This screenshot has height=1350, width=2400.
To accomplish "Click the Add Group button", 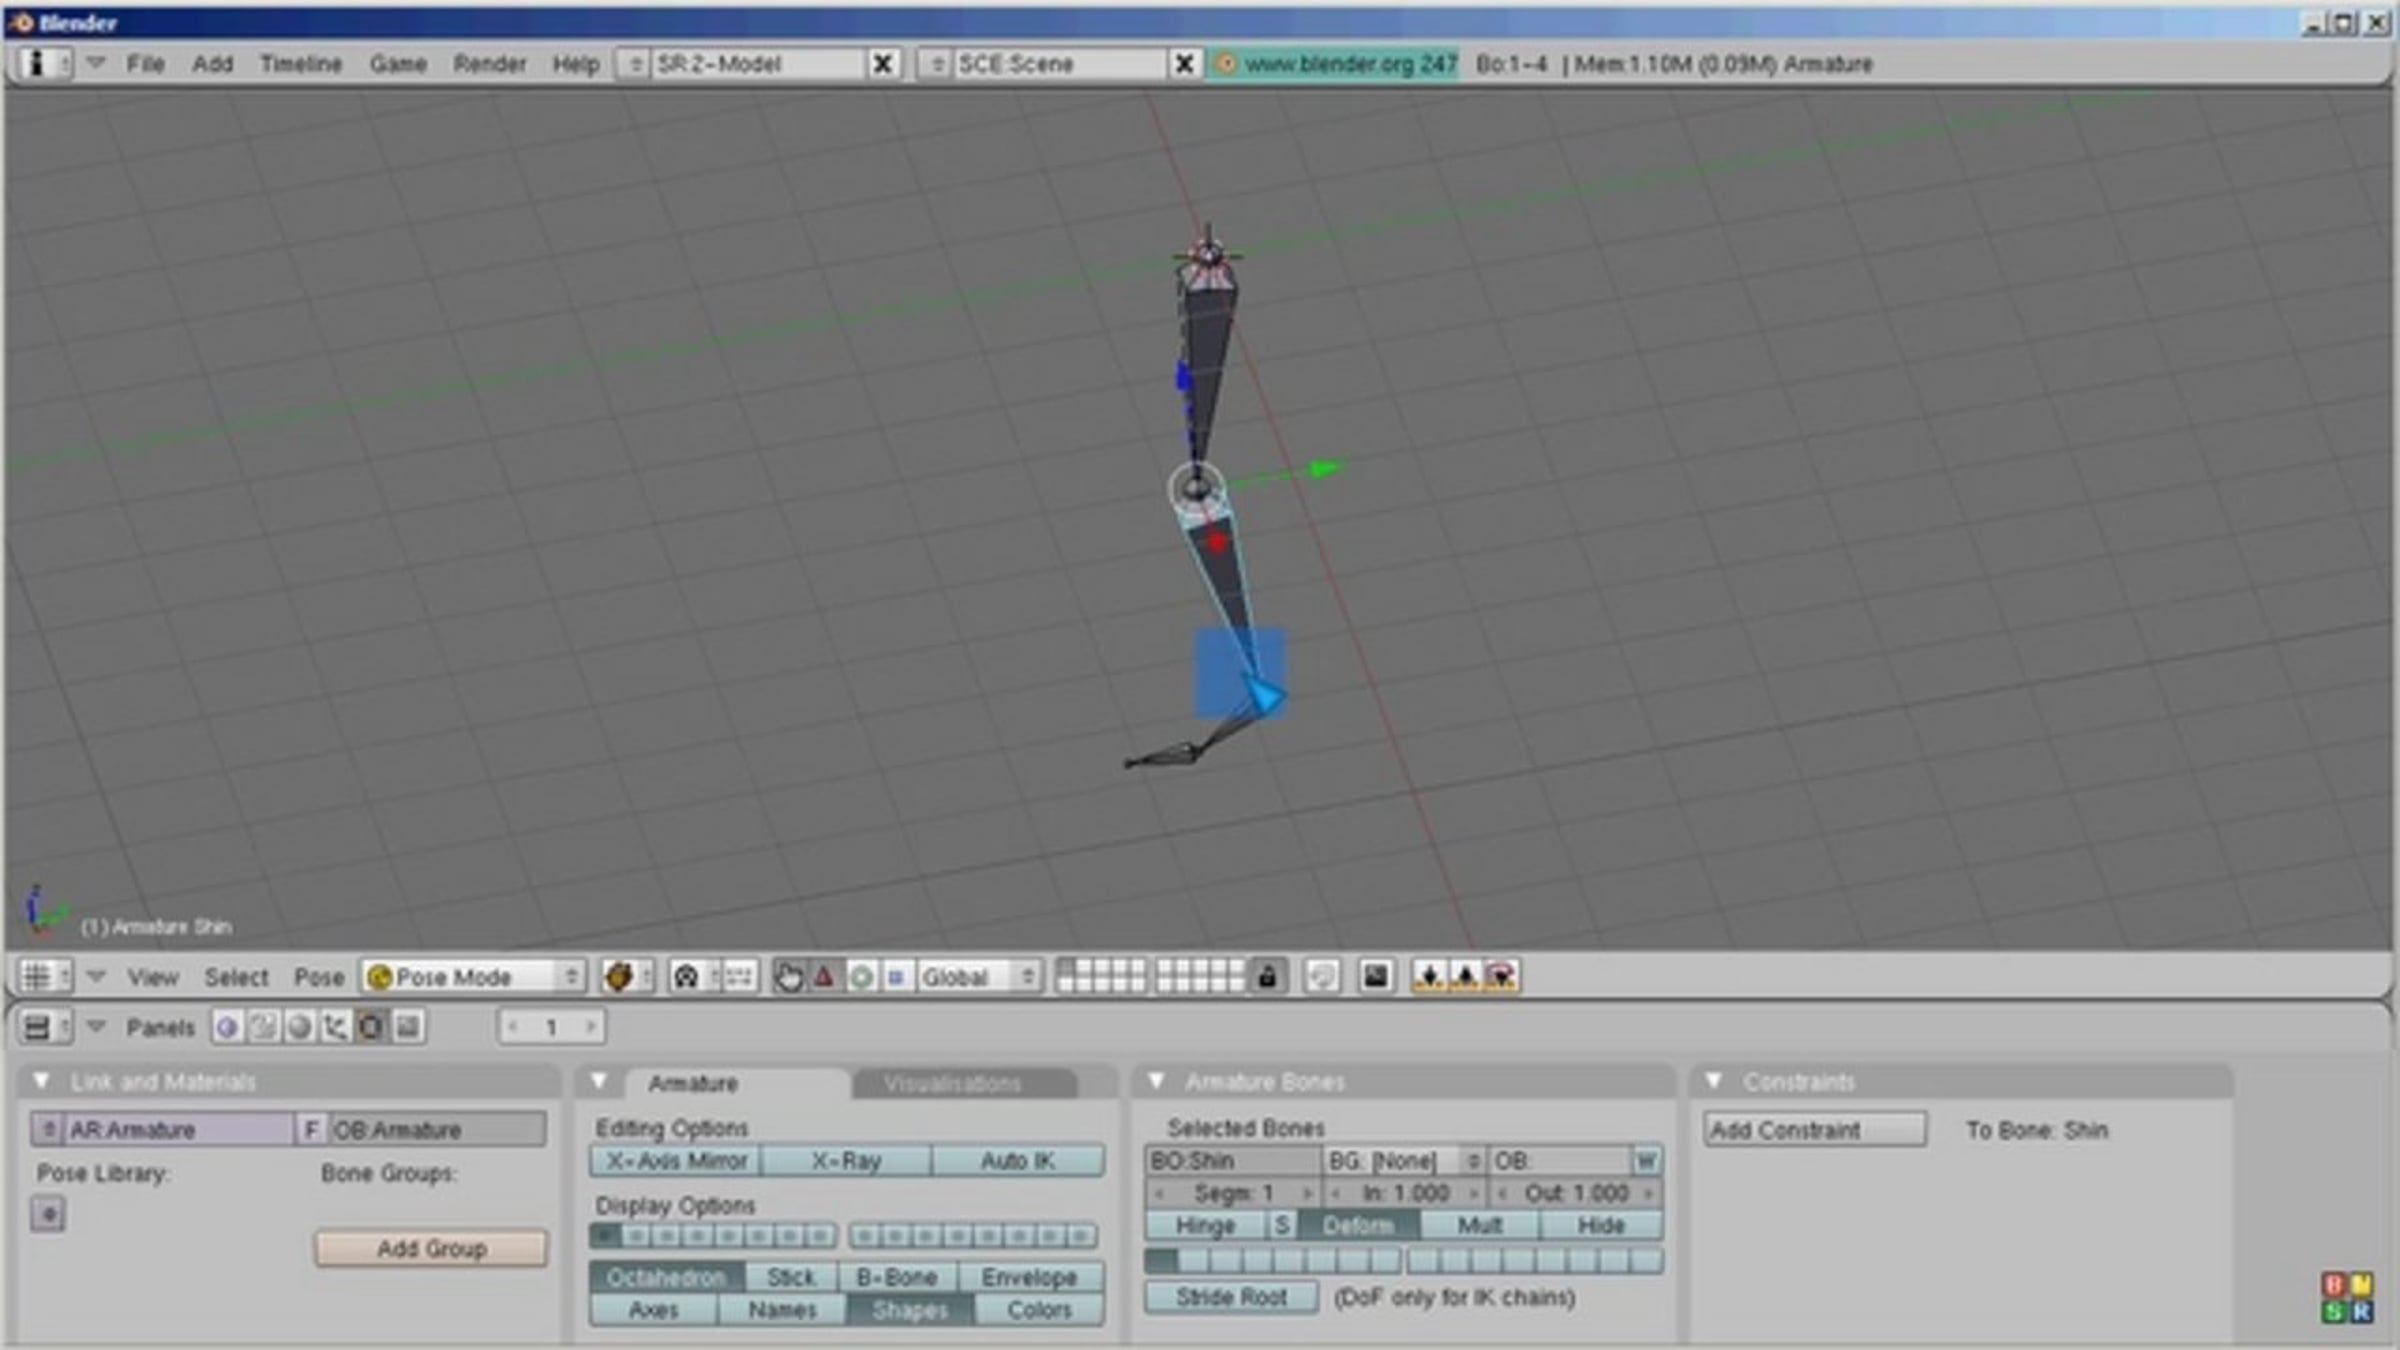I will point(432,1248).
